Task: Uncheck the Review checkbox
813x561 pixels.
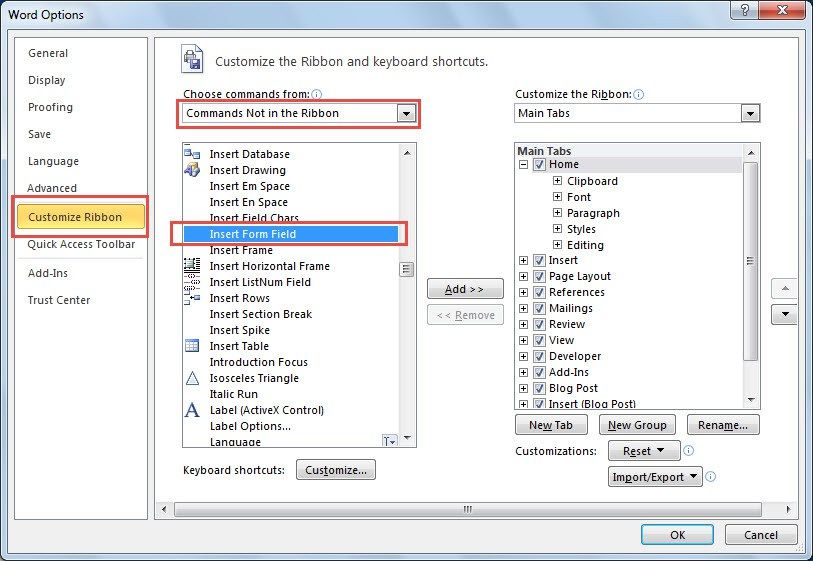Action: pyautogui.click(x=539, y=325)
